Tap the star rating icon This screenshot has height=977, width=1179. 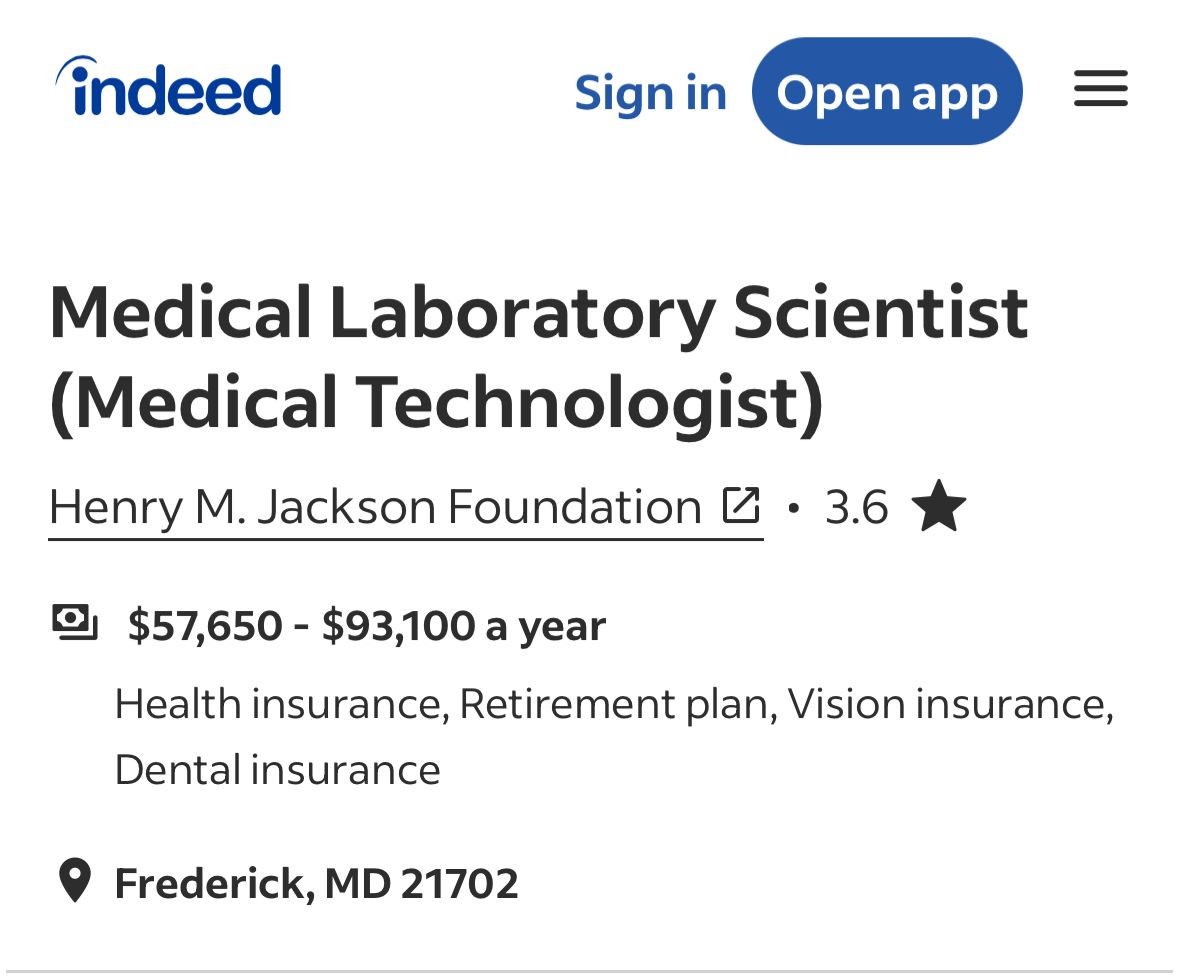pos(939,506)
